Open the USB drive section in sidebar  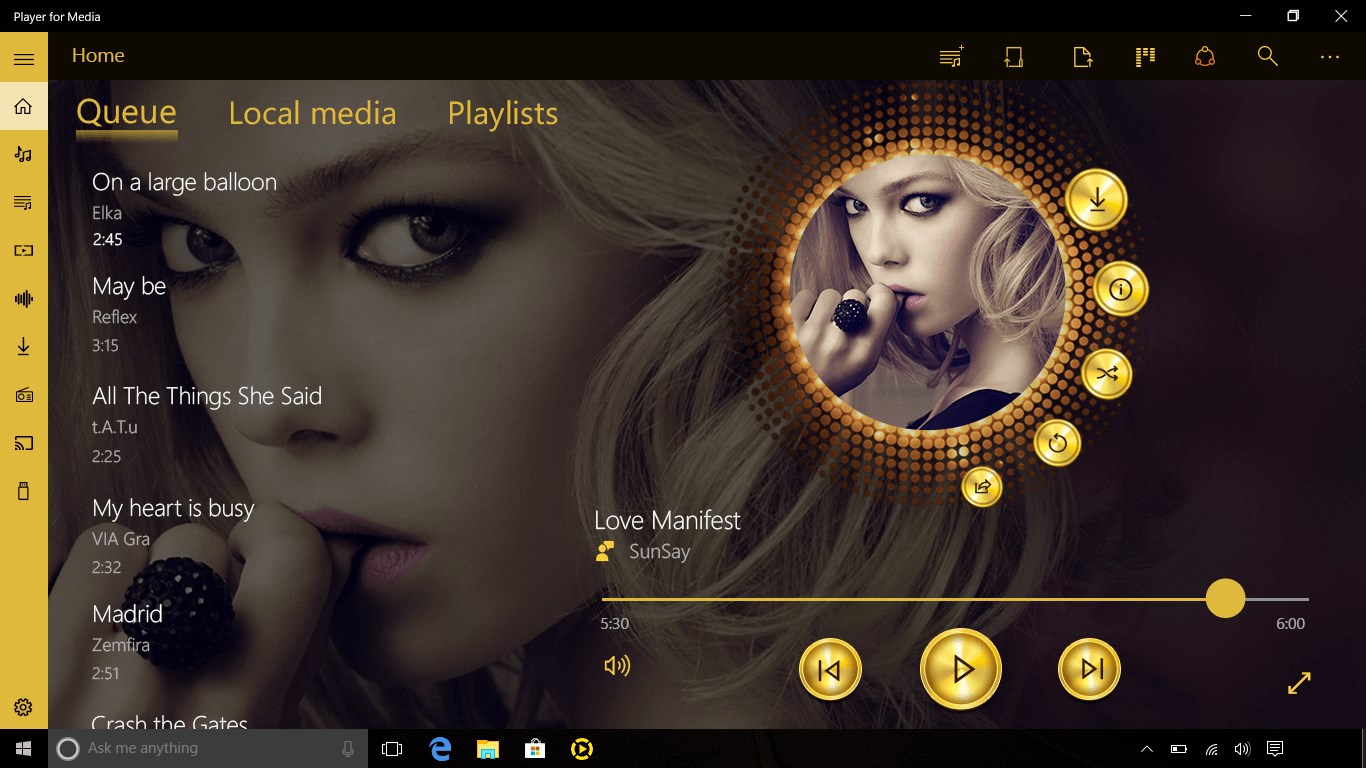pyautogui.click(x=22, y=490)
